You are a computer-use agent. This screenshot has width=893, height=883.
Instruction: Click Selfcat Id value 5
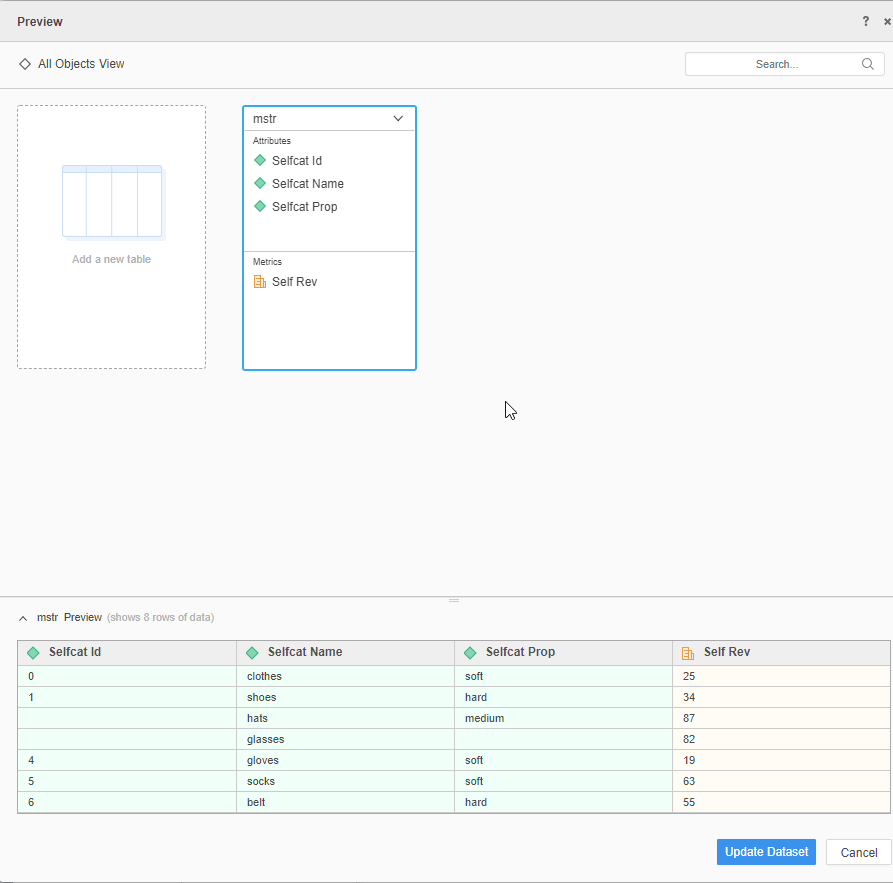point(127,782)
